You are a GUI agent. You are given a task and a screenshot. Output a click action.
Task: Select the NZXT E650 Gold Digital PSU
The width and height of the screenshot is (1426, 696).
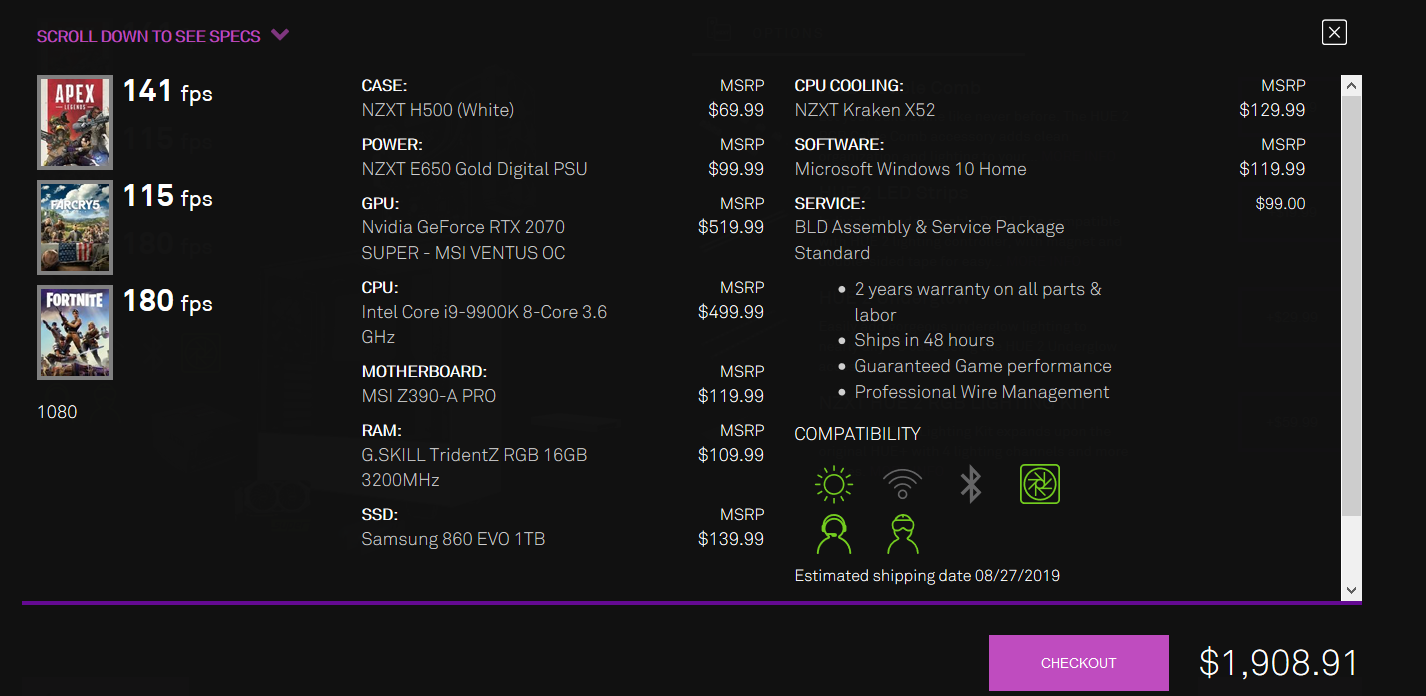coord(475,169)
